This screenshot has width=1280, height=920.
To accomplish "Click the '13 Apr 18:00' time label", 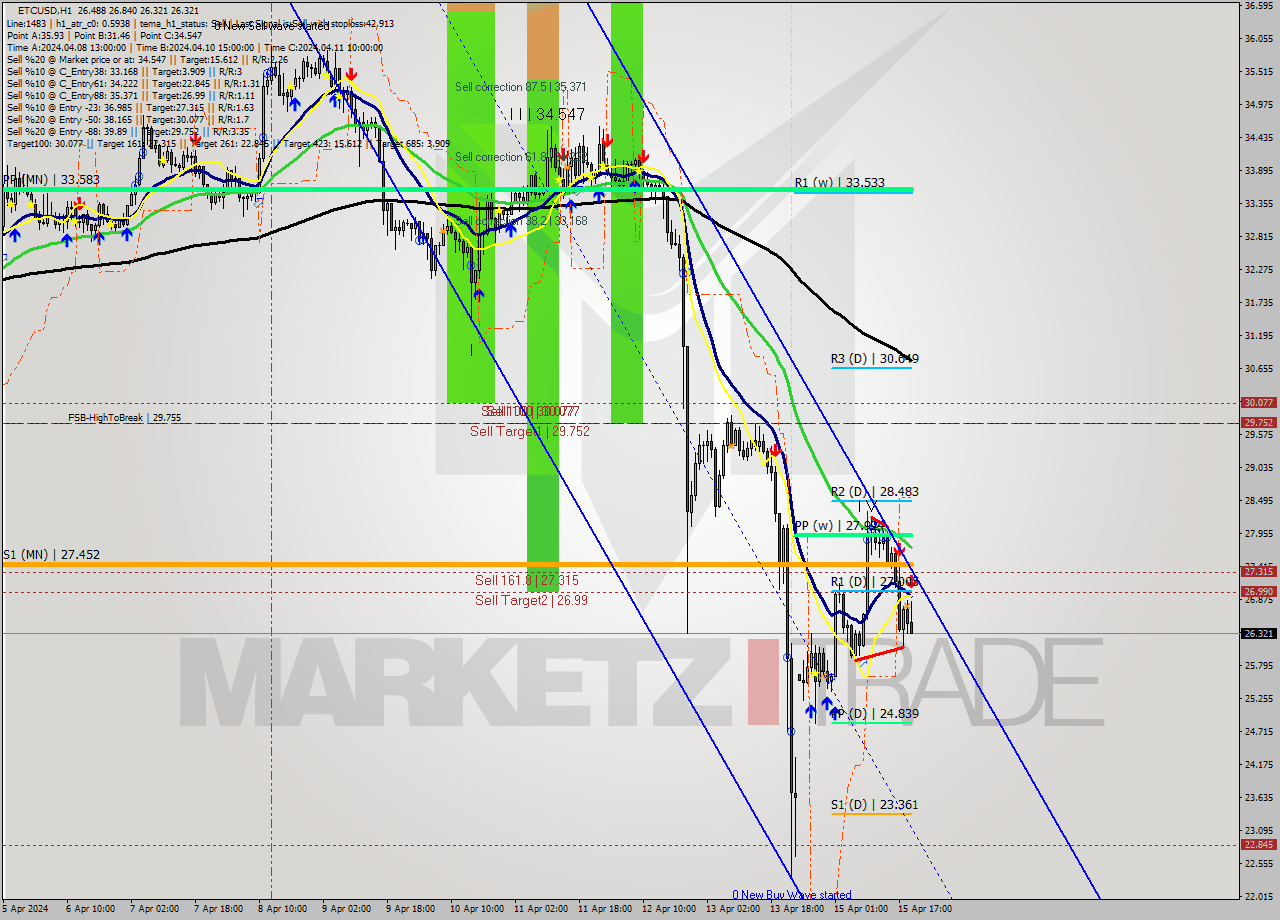I will coord(796,909).
